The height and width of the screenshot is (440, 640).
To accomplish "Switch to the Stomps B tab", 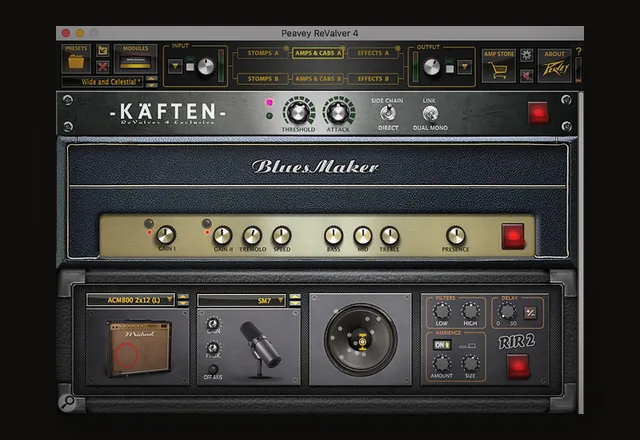I will [263, 79].
